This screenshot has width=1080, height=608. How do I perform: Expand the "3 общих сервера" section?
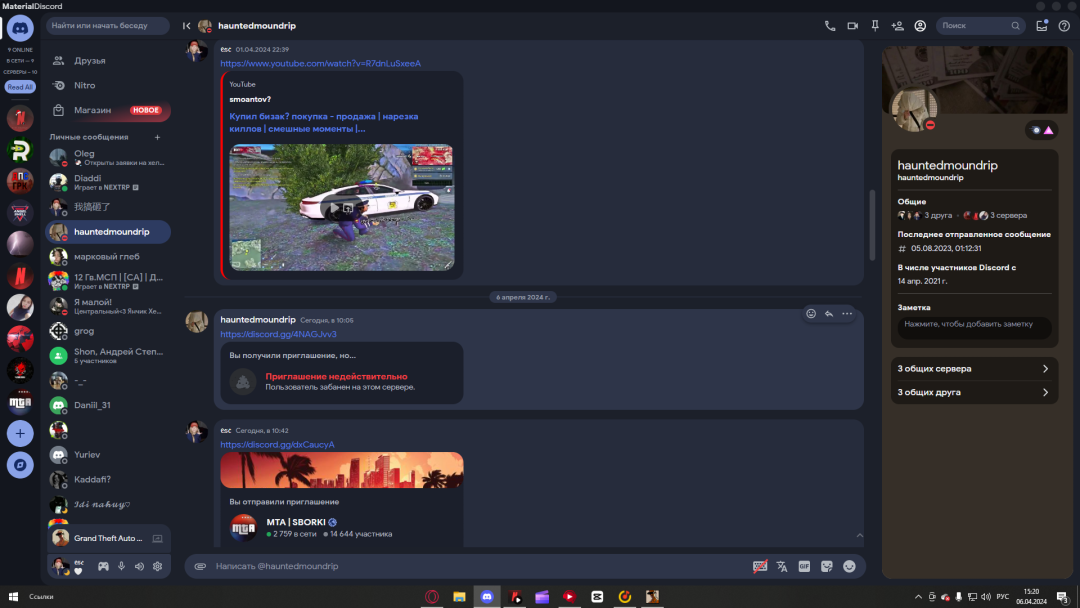(x=973, y=369)
